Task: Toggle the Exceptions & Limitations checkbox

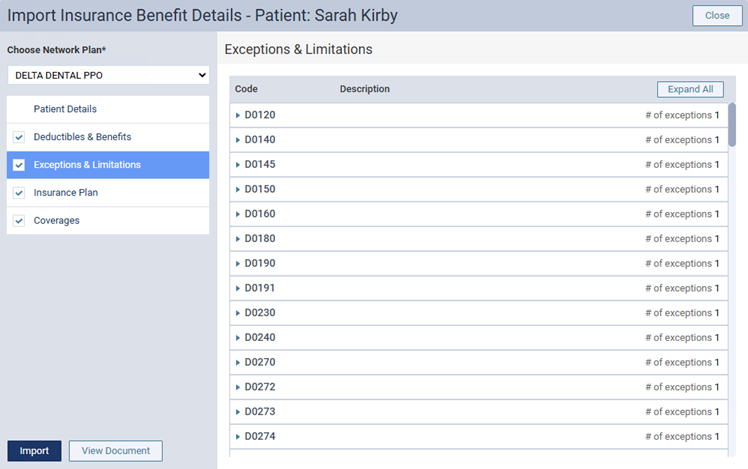Action: point(19,165)
